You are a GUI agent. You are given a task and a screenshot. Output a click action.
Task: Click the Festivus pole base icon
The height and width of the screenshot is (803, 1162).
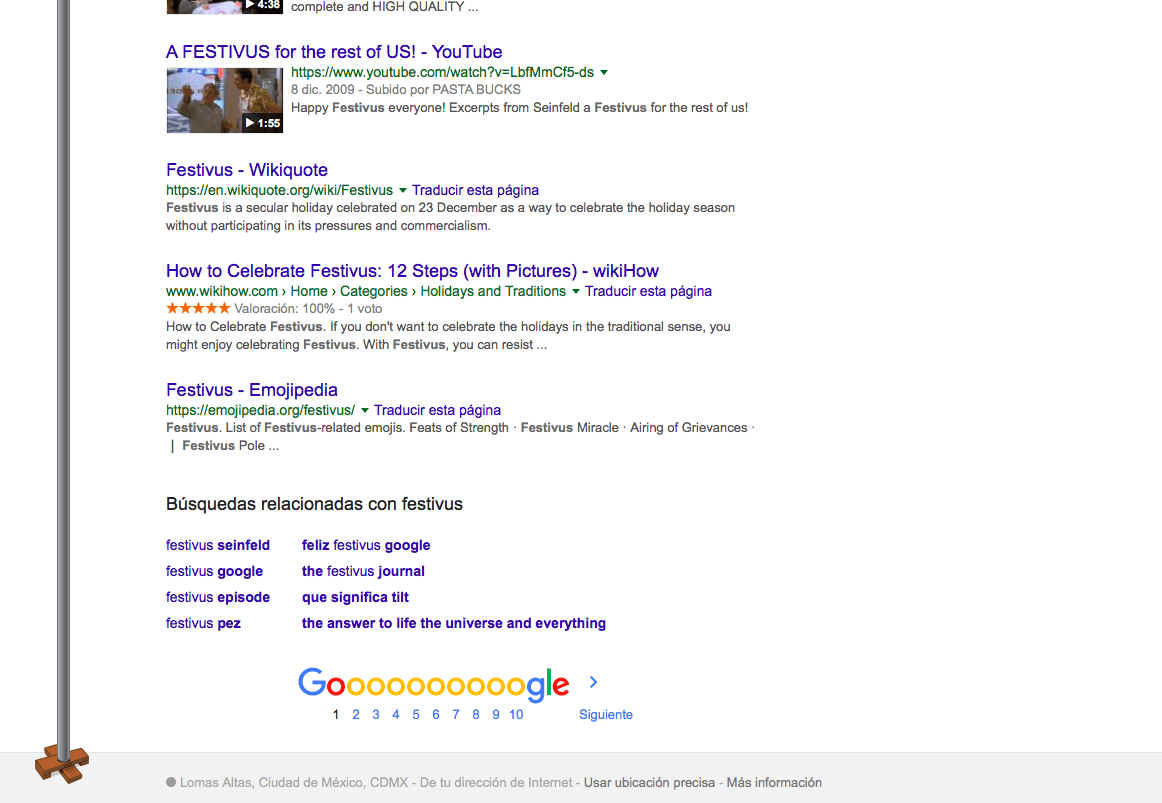pos(62,765)
